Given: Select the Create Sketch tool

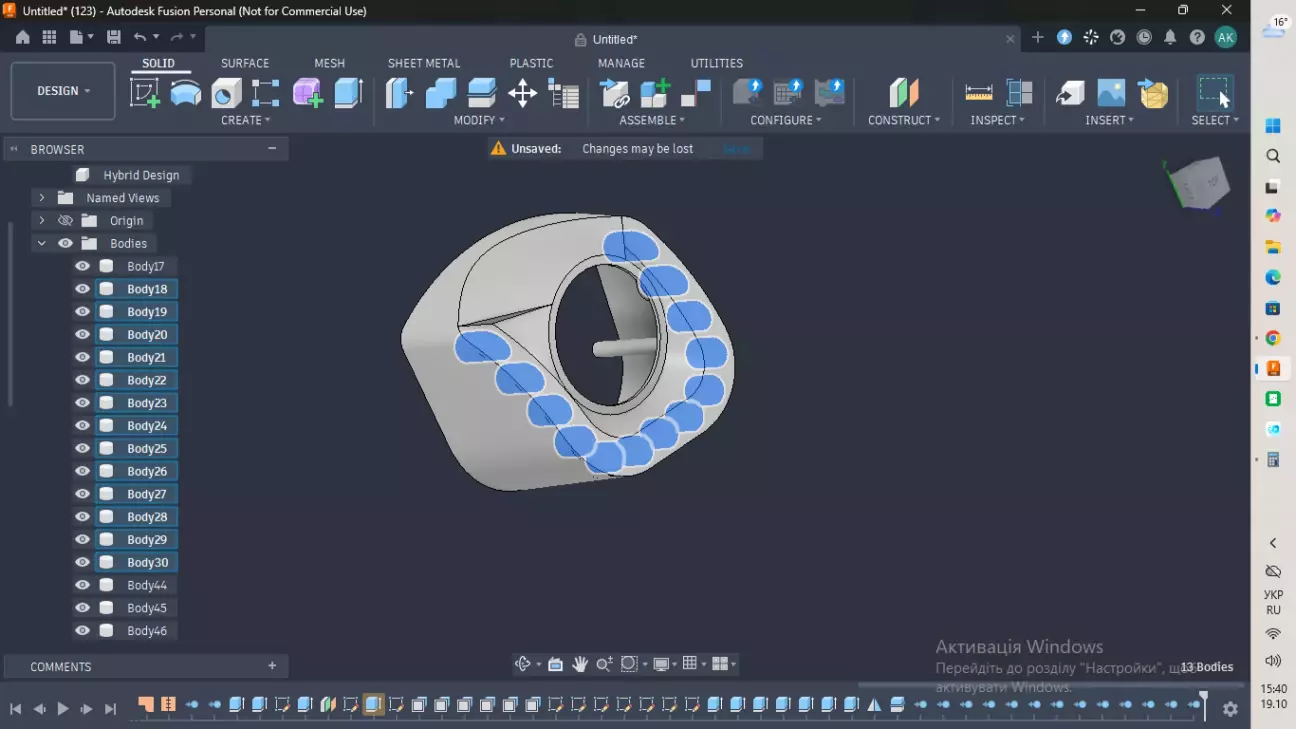Looking at the screenshot, I should coord(145,93).
